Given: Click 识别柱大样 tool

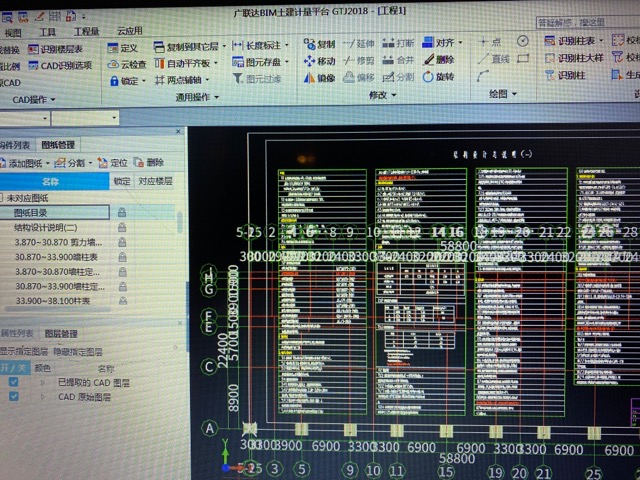Looking at the screenshot, I should (574, 58).
